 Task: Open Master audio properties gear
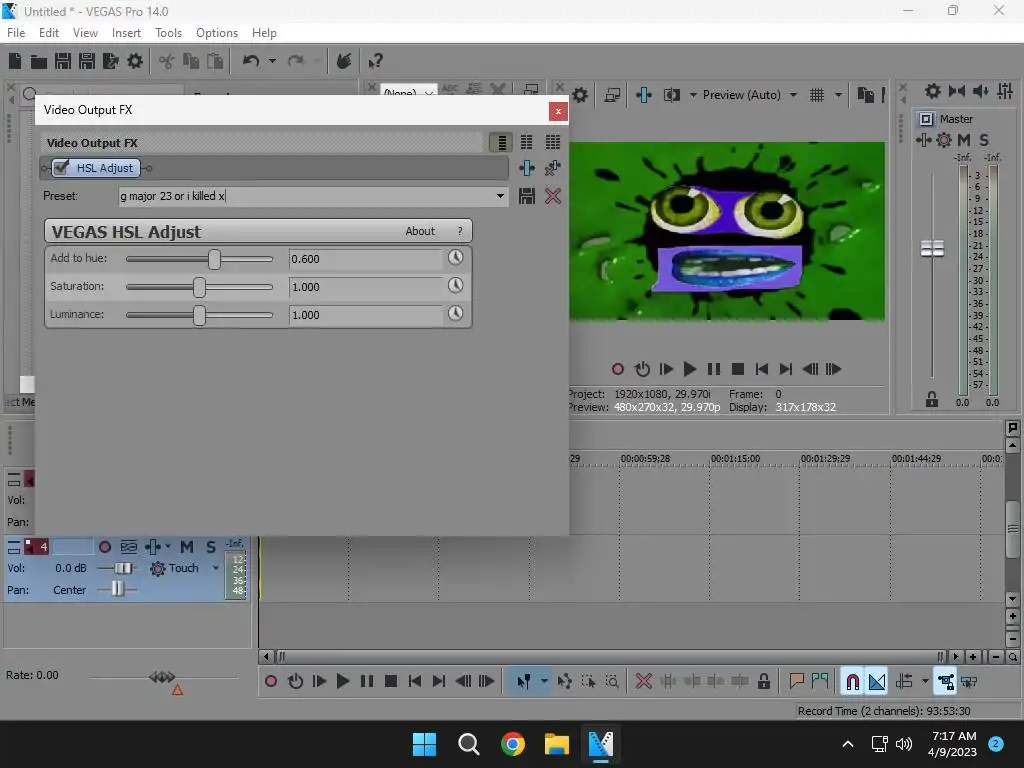944,140
